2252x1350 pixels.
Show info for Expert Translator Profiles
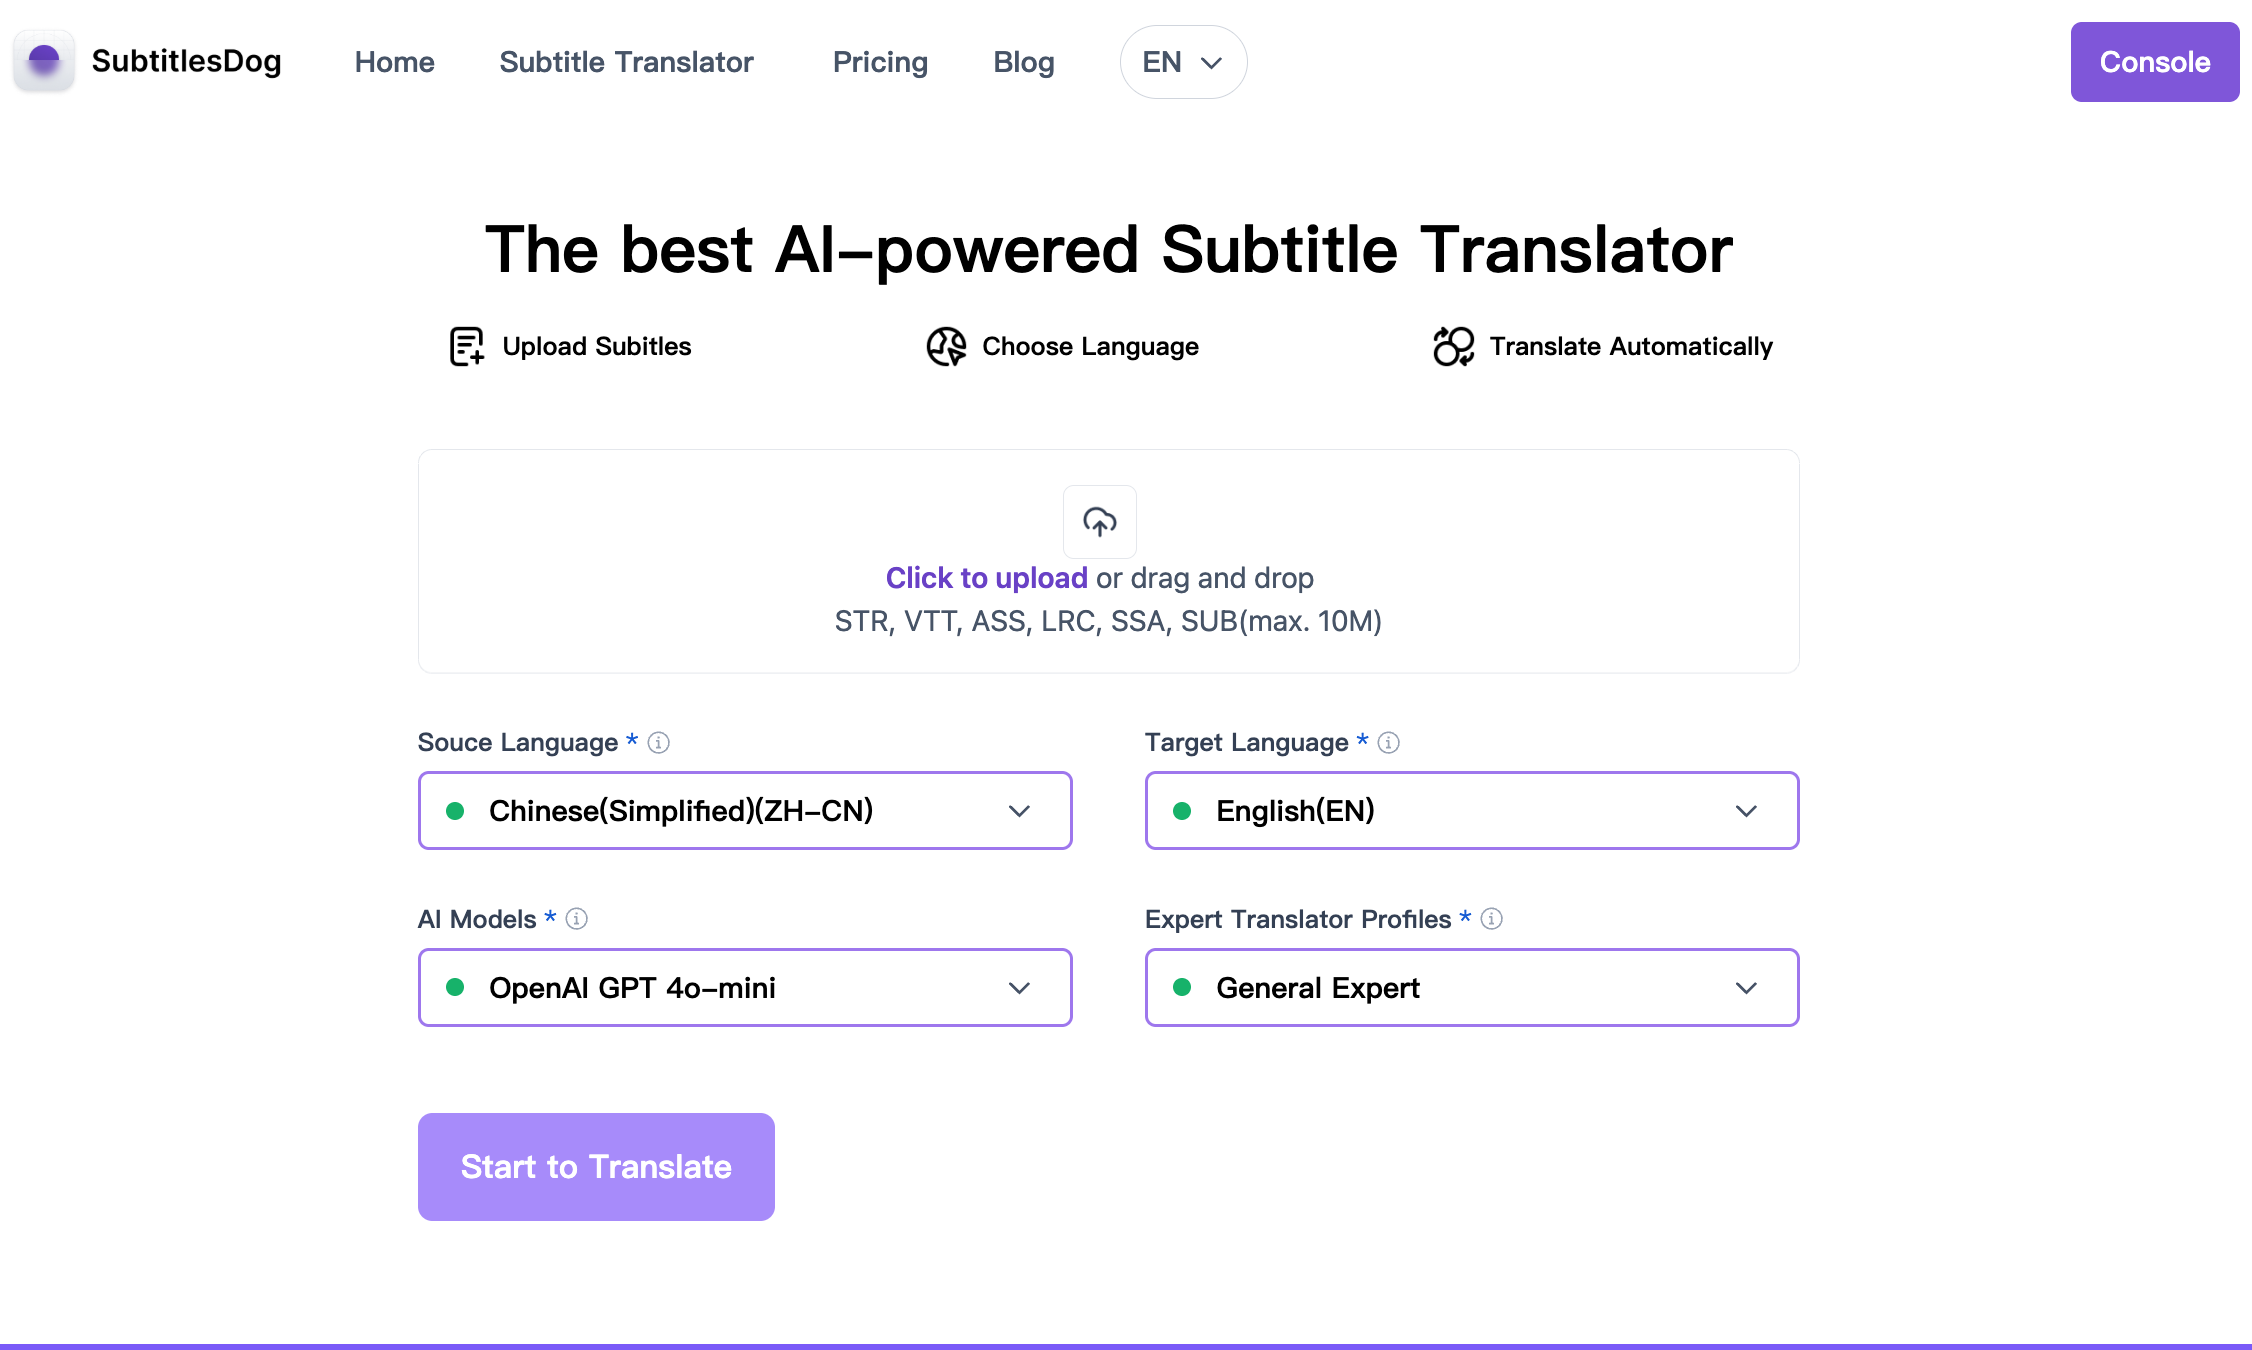click(1491, 919)
